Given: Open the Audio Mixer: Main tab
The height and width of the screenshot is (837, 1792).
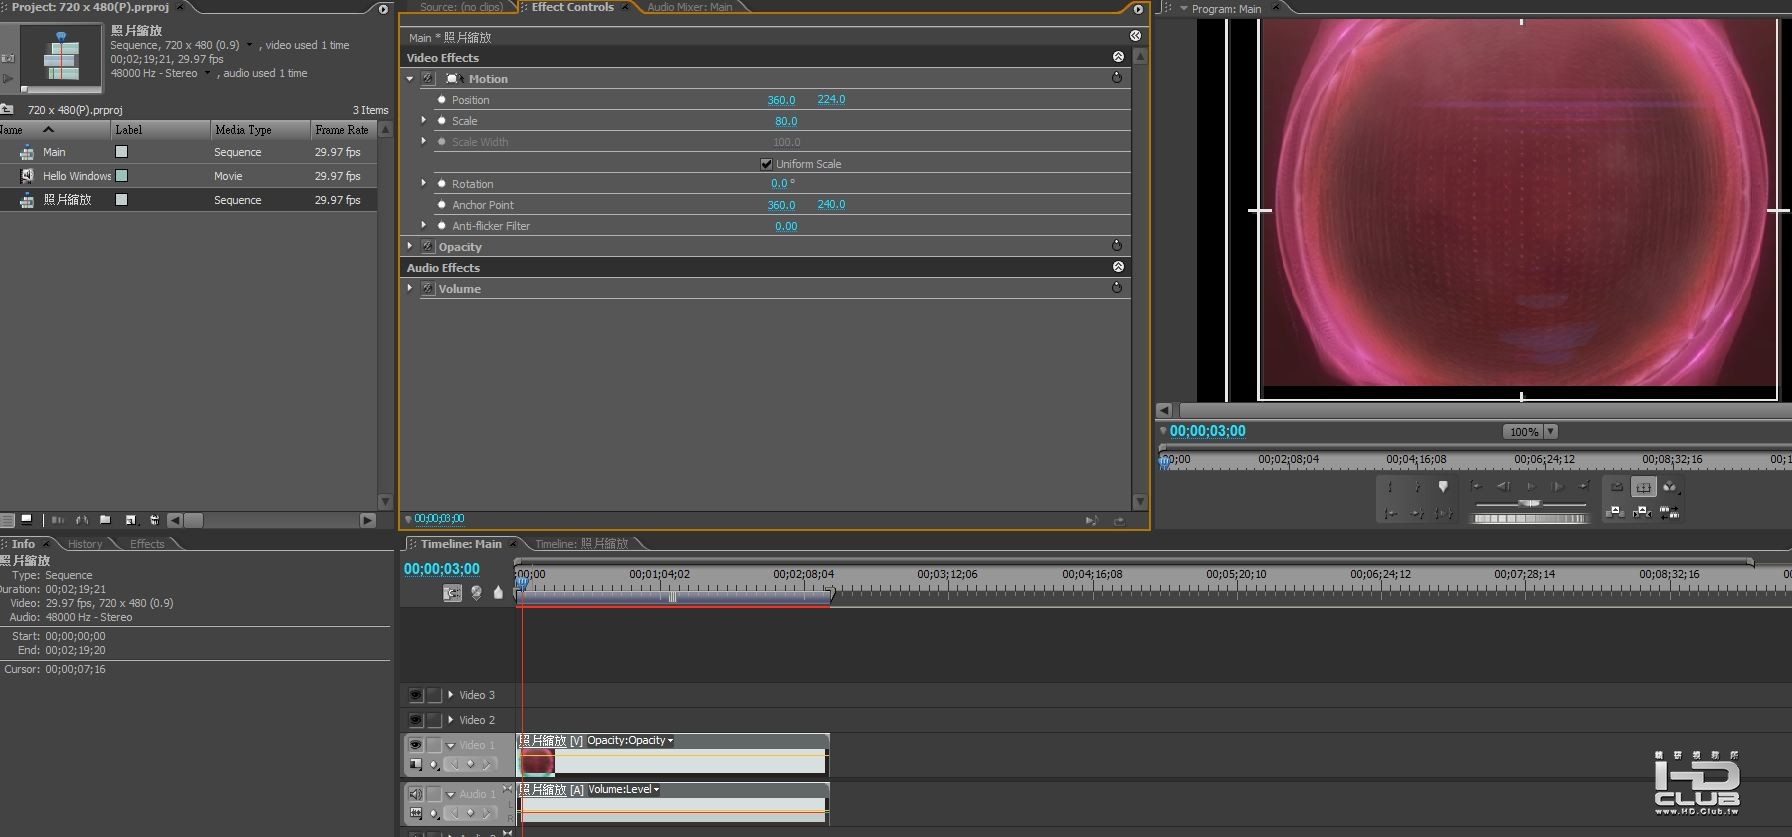Looking at the screenshot, I should [x=689, y=7].
